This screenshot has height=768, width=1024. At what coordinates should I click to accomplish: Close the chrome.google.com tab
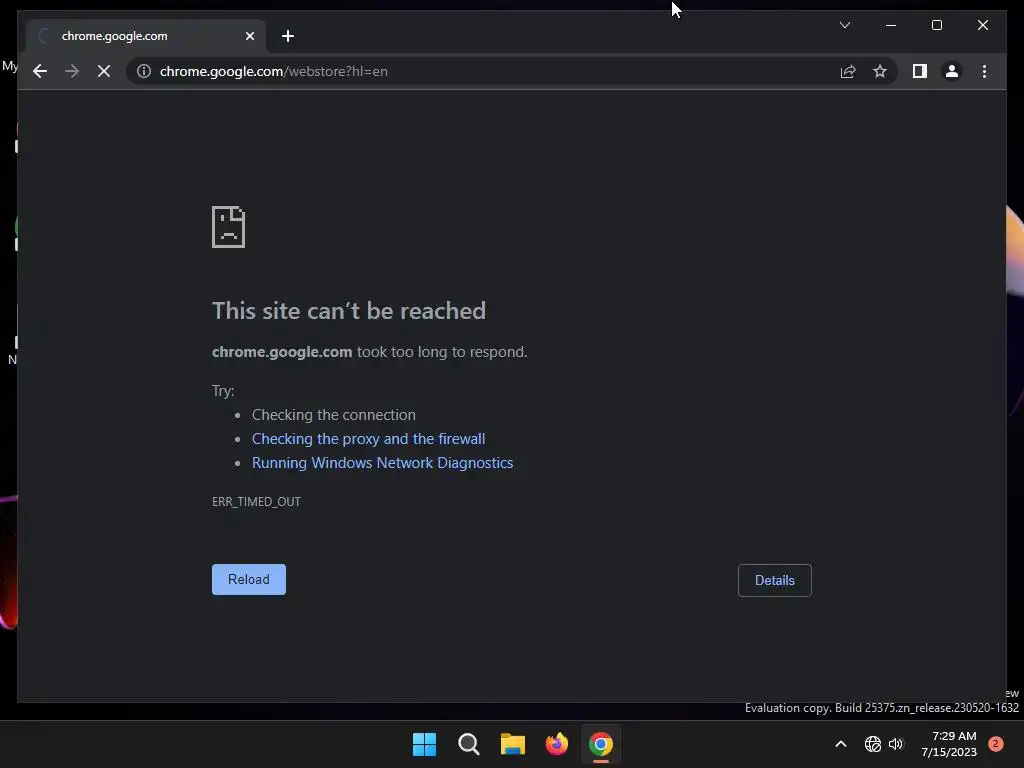click(249, 36)
